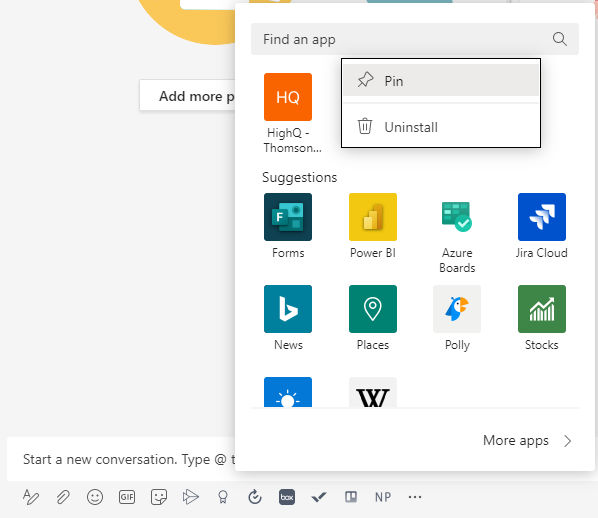Open the Bing News app
This screenshot has height=518, width=598.
(x=288, y=309)
